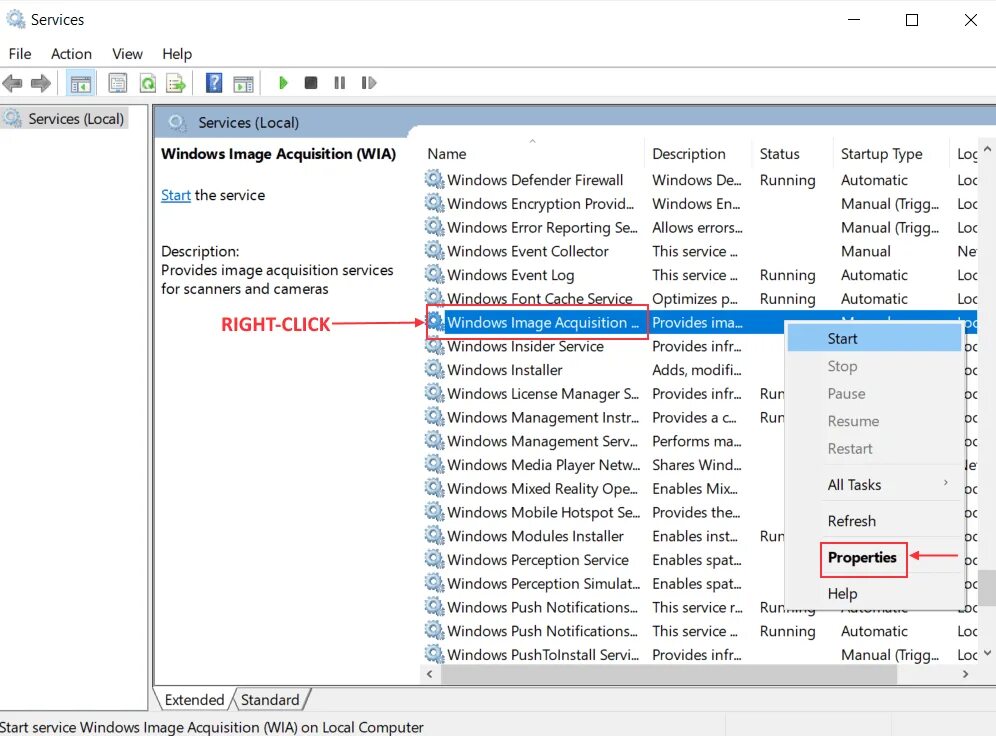Viewport: 996px width, 736px height.
Task: Select the Windows PushToInstall Servi... row
Action: pyautogui.click(x=701, y=654)
